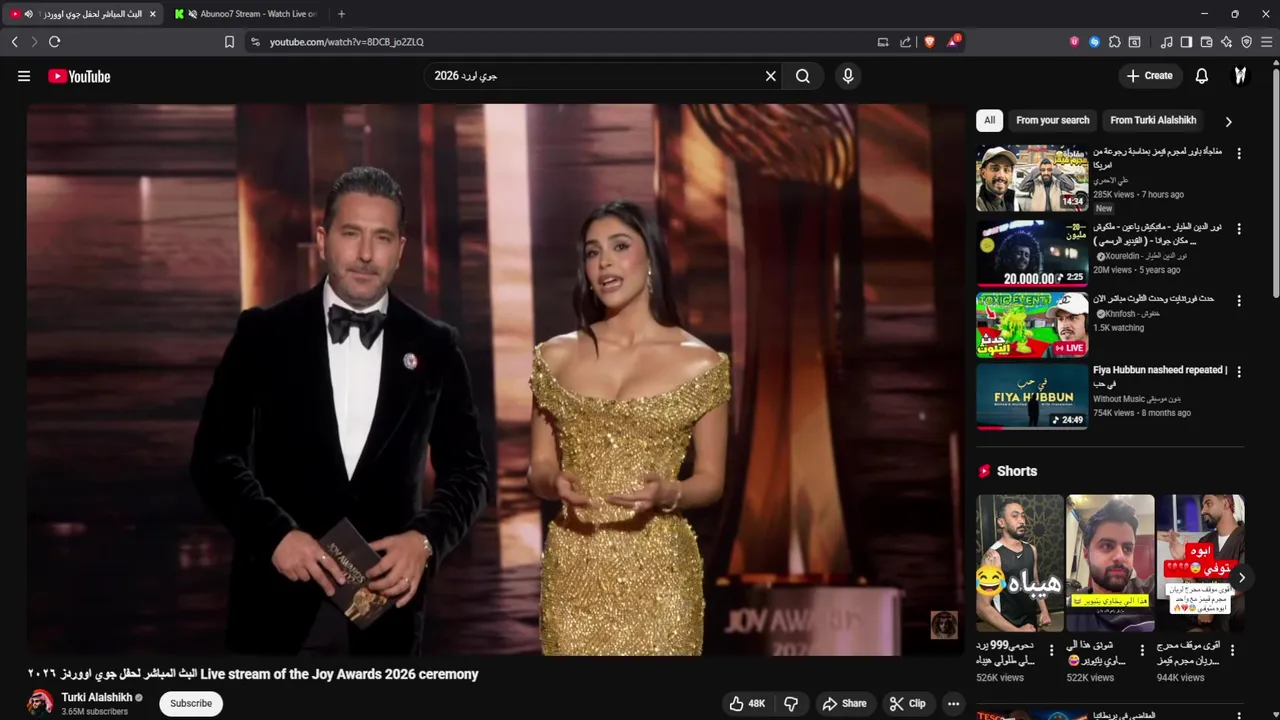Clear the search box text

tap(771, 76)
